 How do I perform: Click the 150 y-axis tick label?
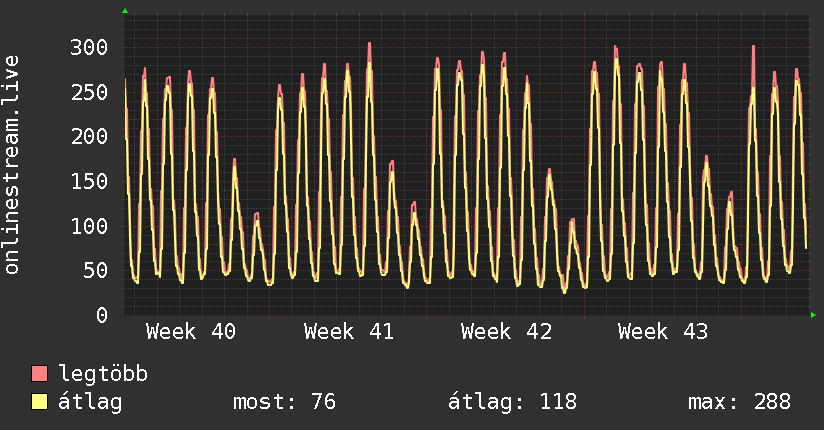coord(89,181)
